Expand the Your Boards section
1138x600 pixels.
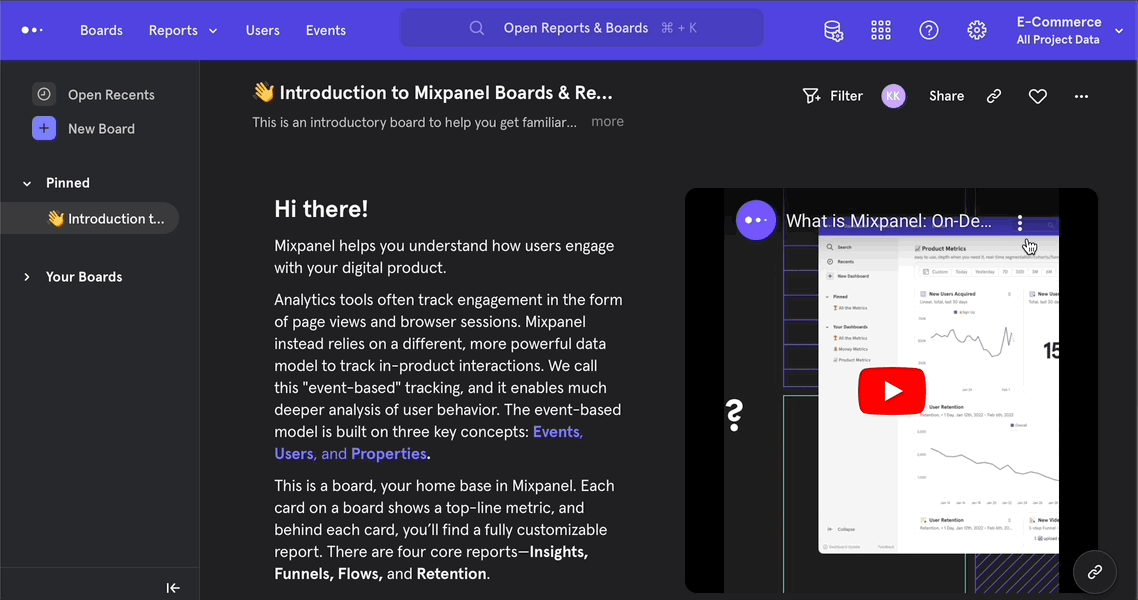pyautogui.click(x=27, y=277)
